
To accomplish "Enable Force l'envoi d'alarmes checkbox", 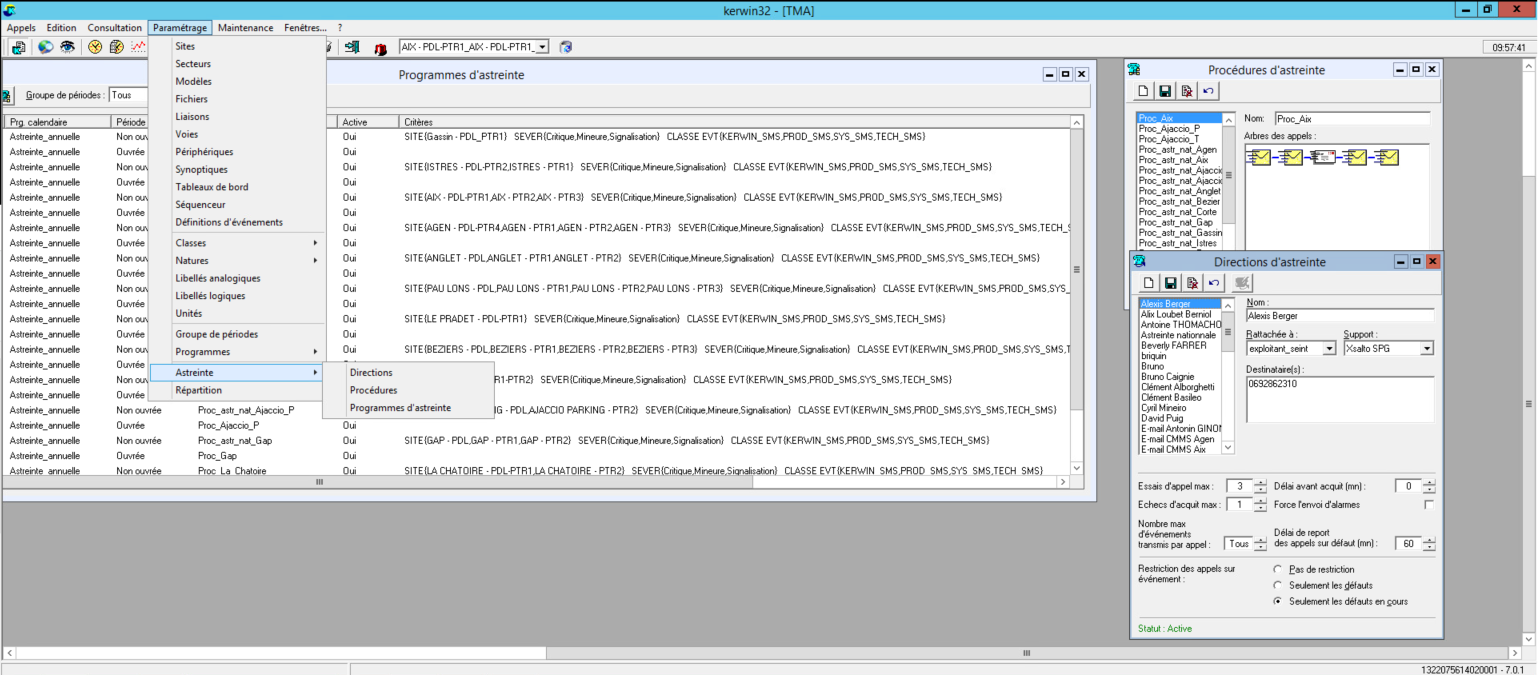I will 1429,505.
